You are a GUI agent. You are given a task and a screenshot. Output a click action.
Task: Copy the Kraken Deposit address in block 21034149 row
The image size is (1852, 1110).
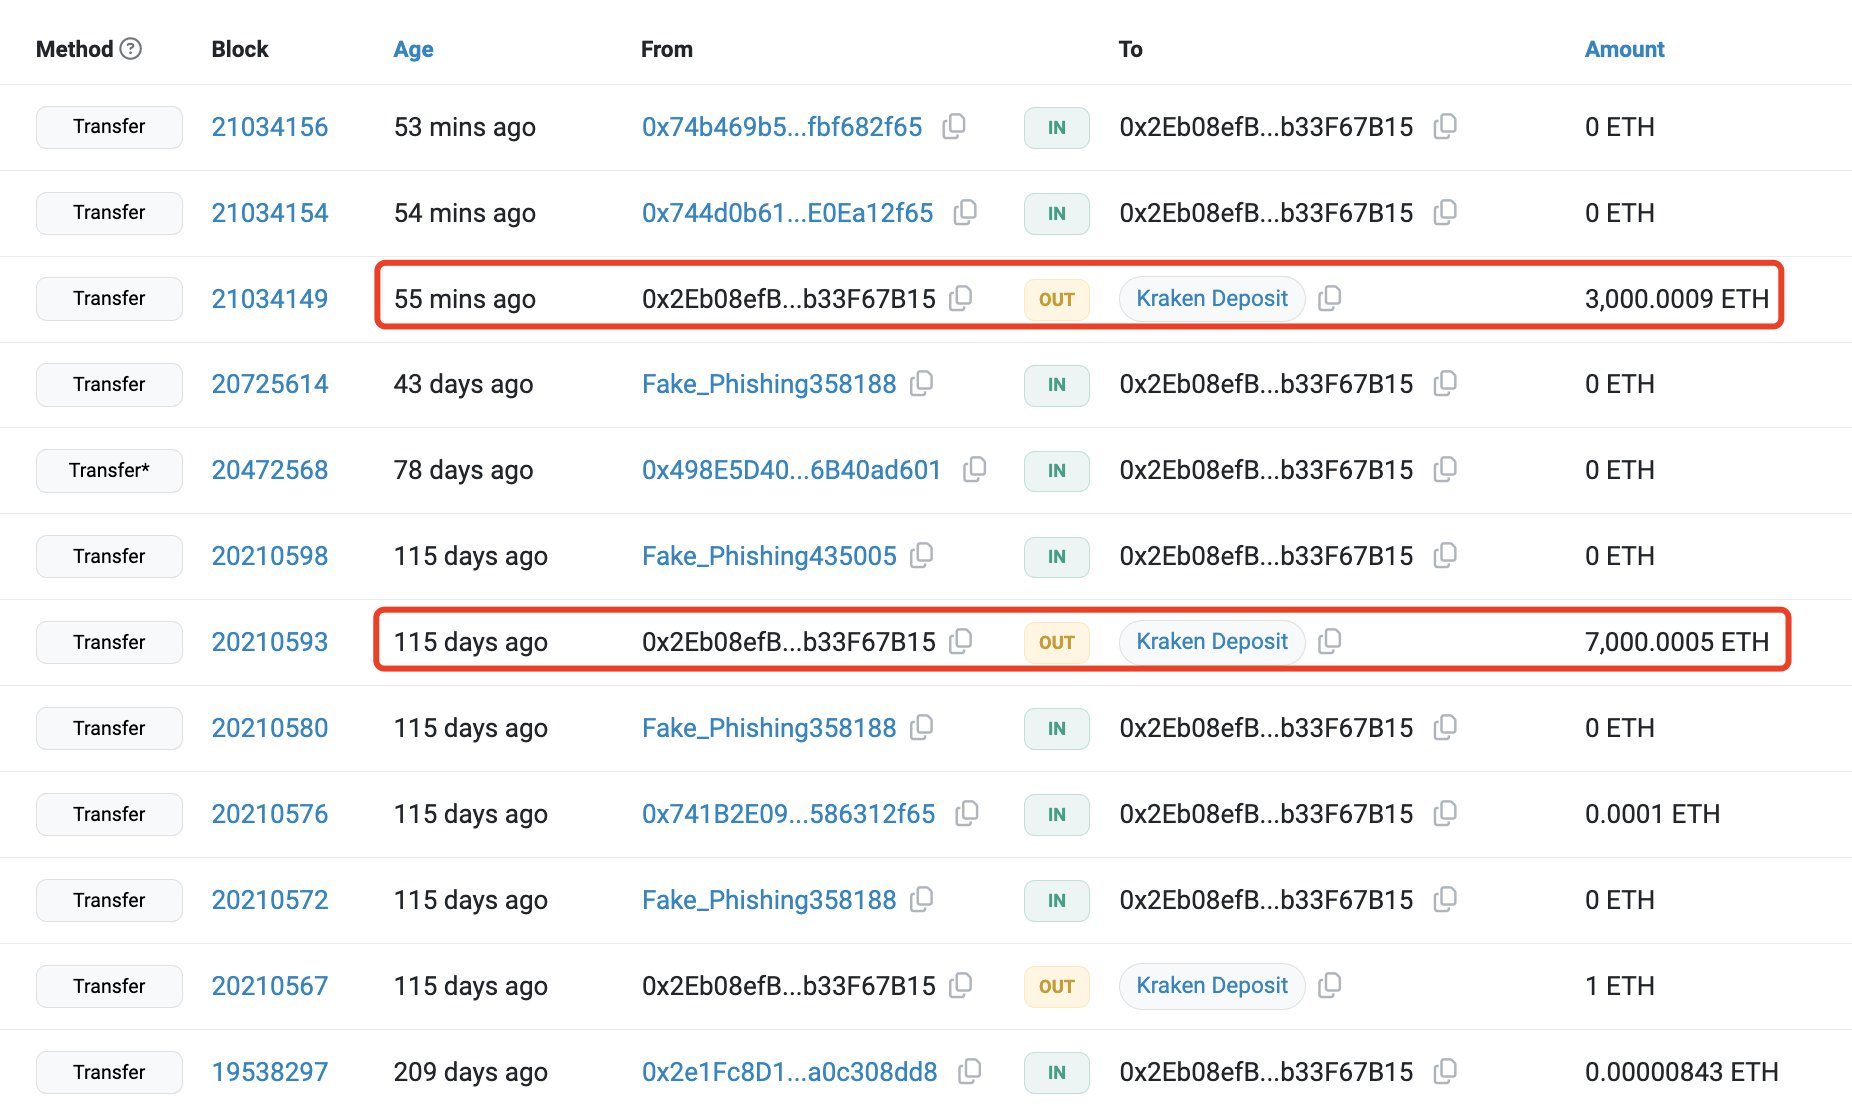1330,298
